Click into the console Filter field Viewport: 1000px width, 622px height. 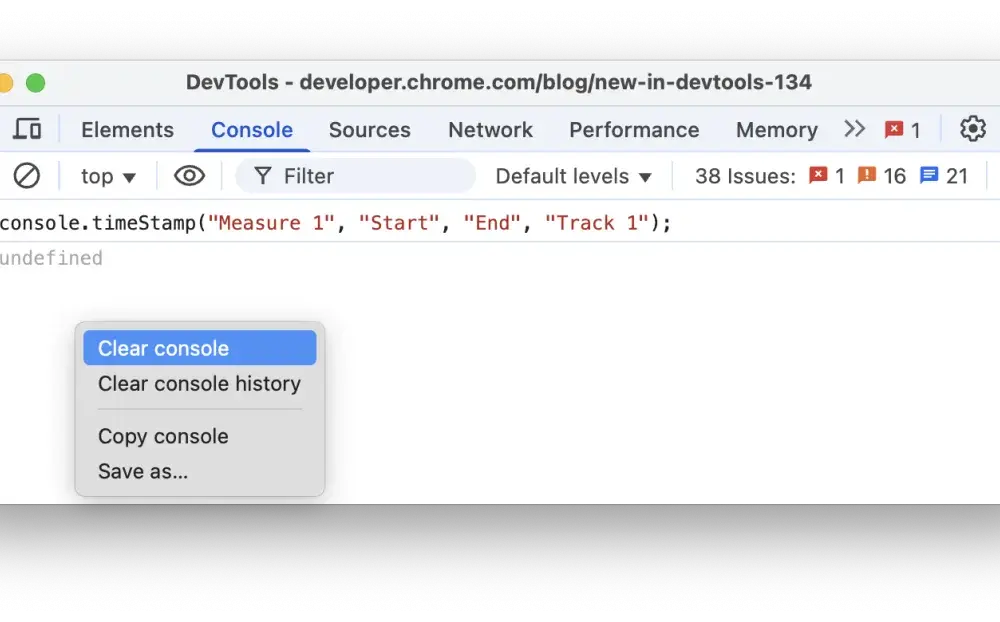355,175
